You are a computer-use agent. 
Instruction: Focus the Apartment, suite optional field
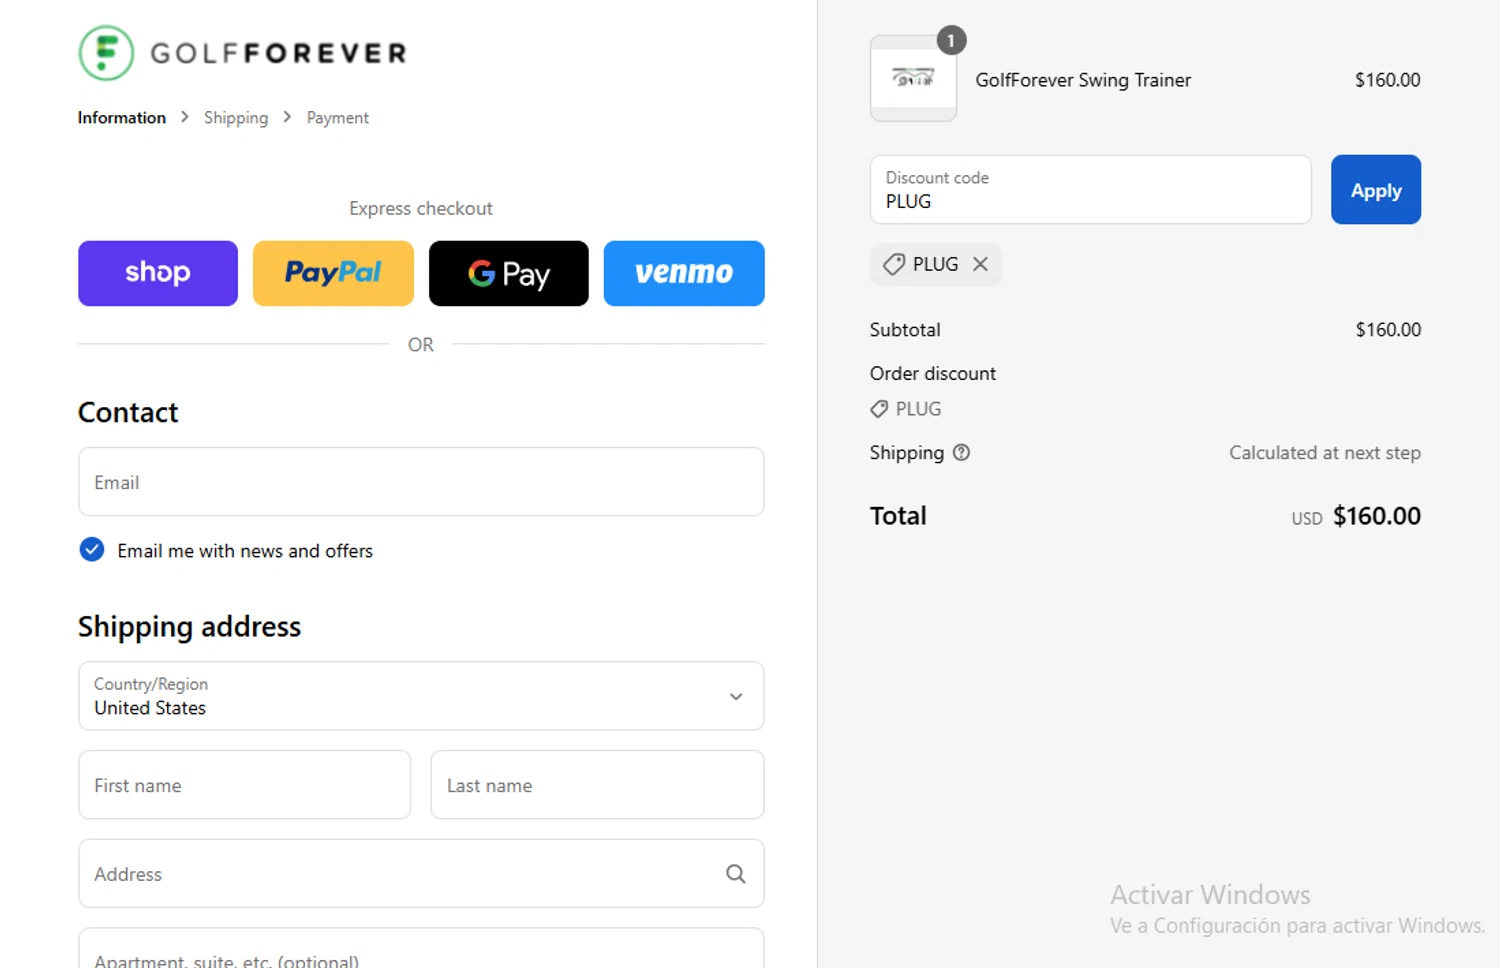pos(421,950)
